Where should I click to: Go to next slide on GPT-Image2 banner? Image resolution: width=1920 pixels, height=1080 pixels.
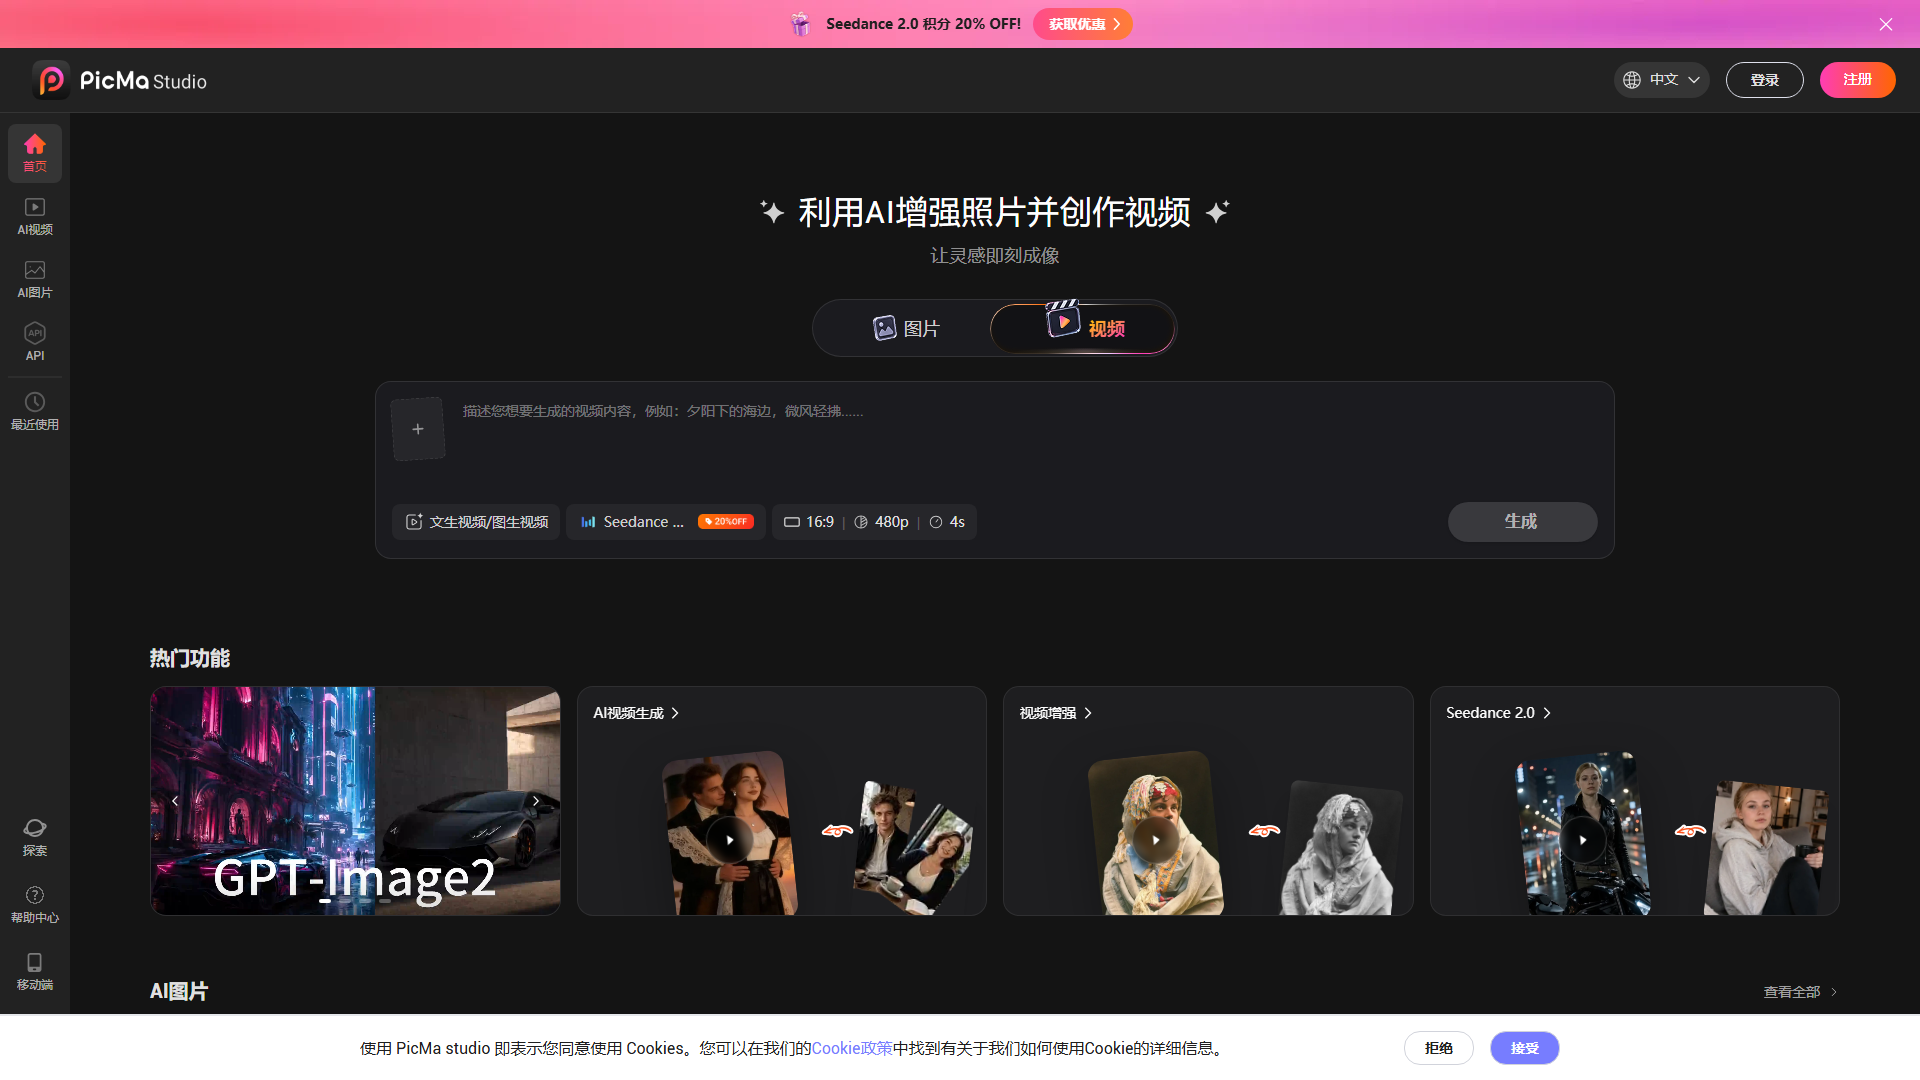pyautogui.click(x=536, y=801)
